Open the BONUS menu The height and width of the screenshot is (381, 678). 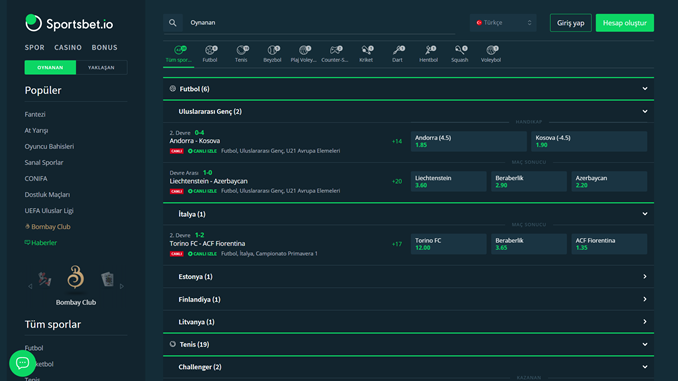(x=104, y=48)
